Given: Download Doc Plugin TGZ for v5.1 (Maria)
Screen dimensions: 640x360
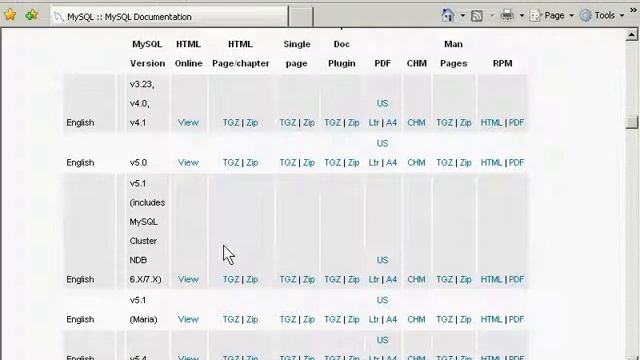Looking at the screenshot, I should tap(333, 319).
